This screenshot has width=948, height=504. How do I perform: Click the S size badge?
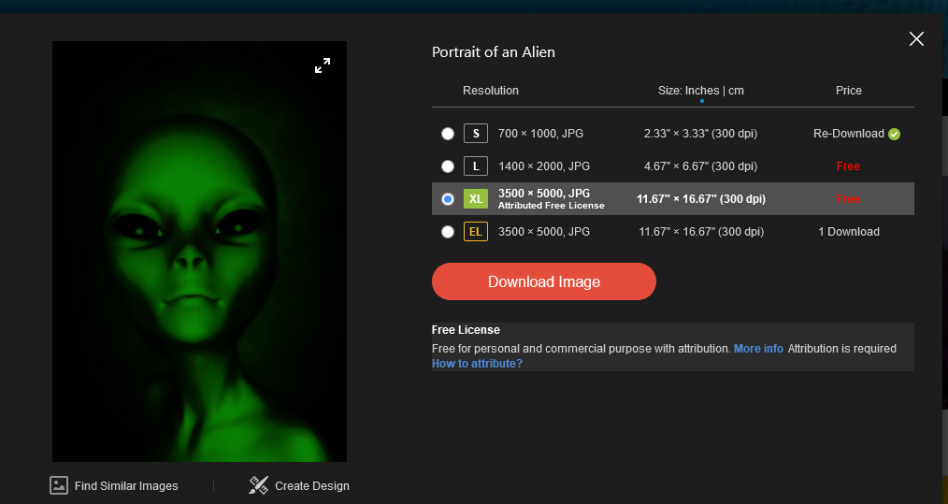tap(476, 134)
